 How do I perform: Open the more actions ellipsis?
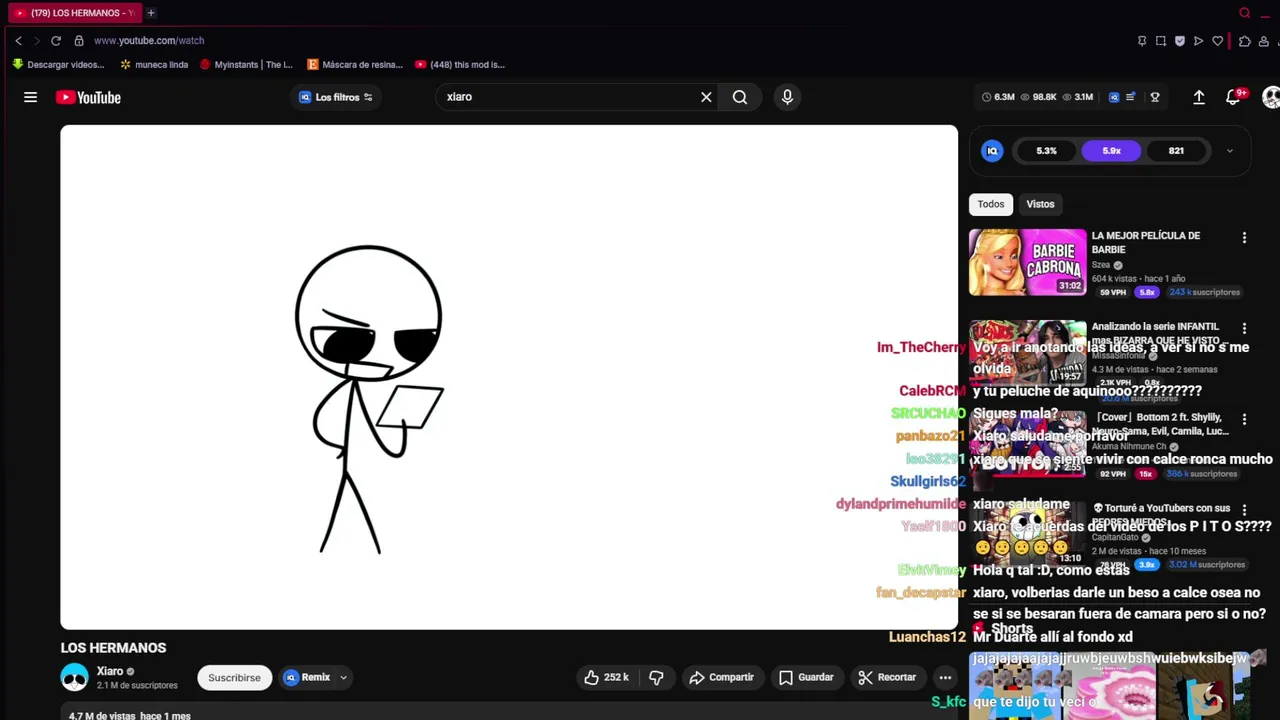(945, 677)
